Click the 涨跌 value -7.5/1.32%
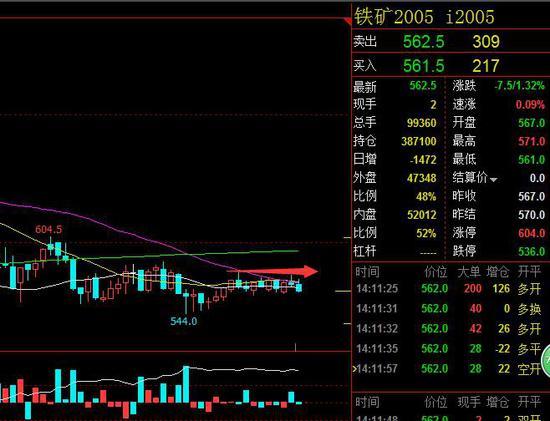This screenshot has height=421, width=550. point(519,85)
